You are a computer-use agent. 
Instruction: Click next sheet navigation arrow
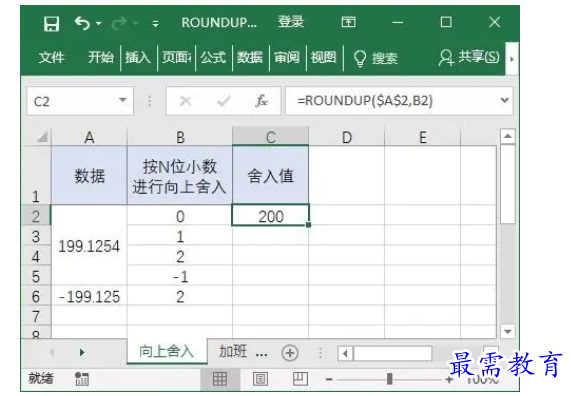(x=82, y=352)
